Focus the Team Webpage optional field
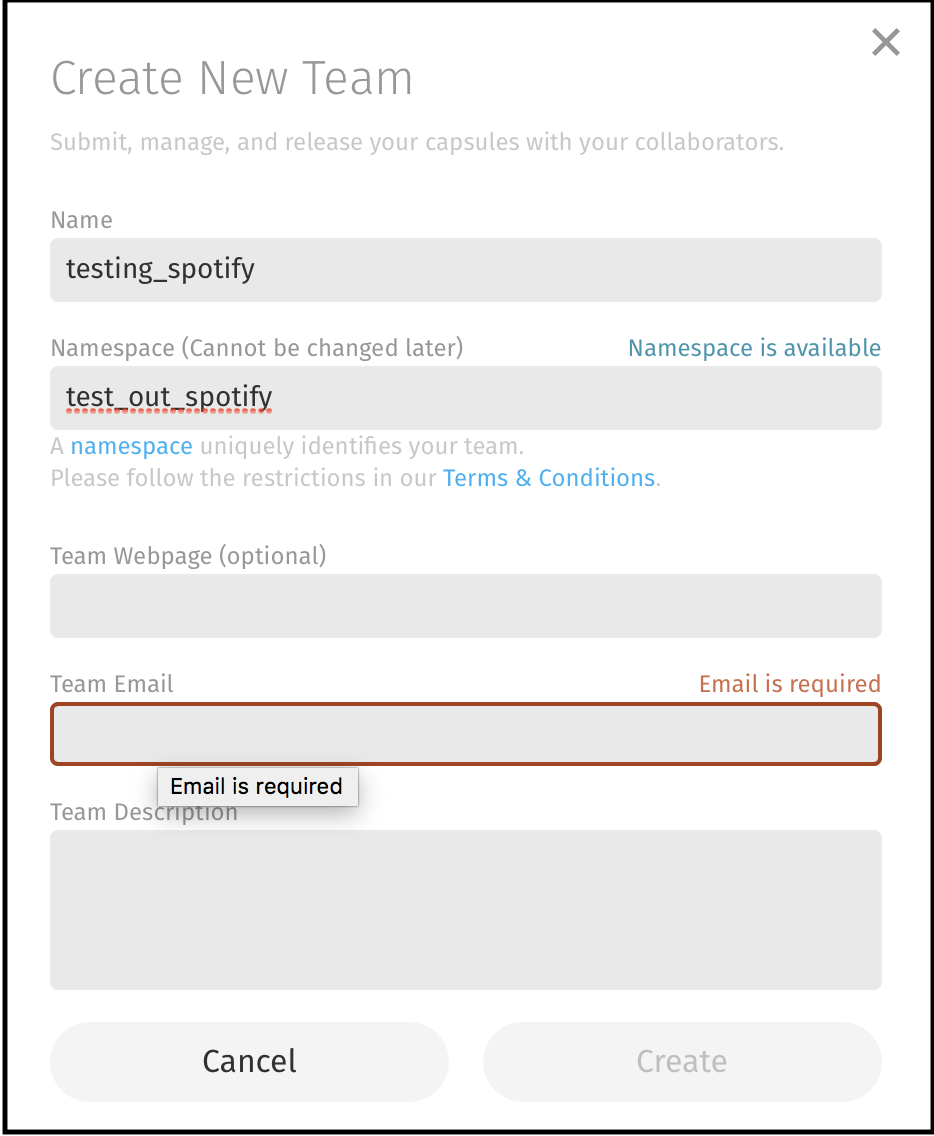 click(x=465, y=606)
